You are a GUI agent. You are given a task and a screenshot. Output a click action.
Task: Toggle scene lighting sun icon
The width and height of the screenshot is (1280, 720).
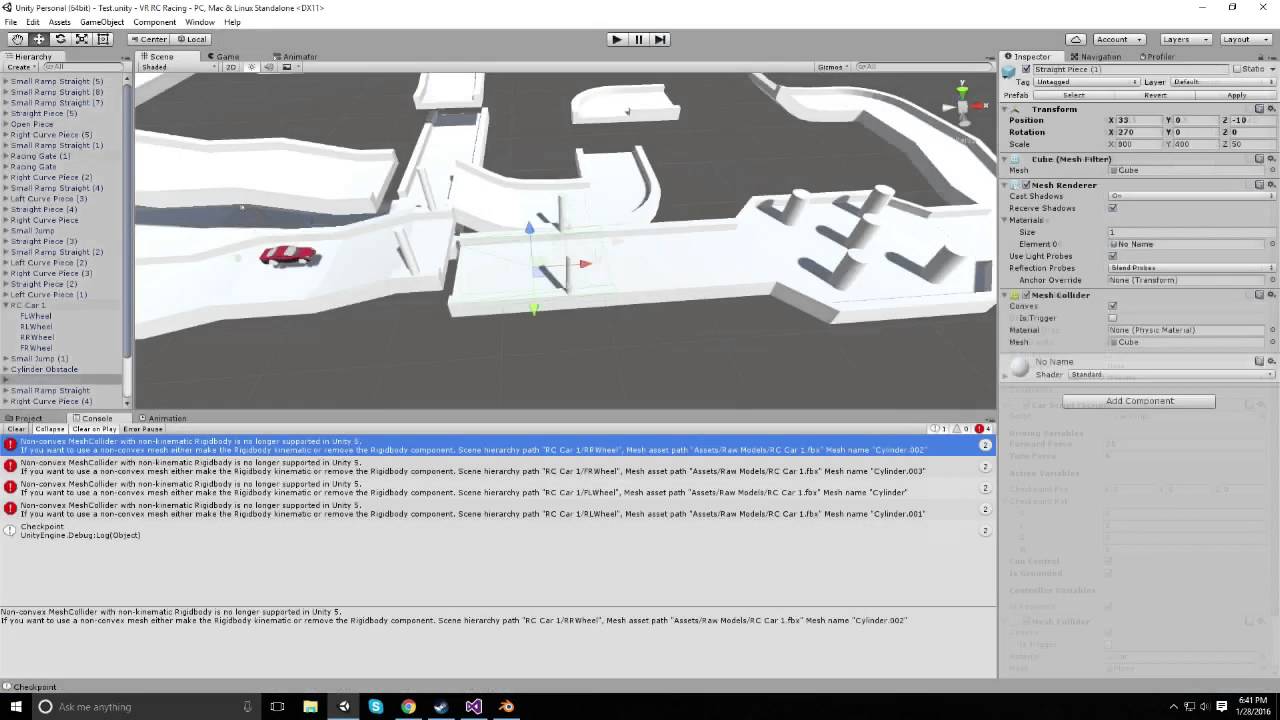[x=252, y=67]
